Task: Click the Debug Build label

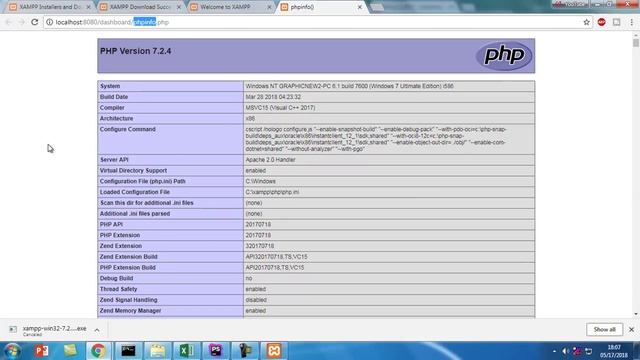Action: [116, 278]
